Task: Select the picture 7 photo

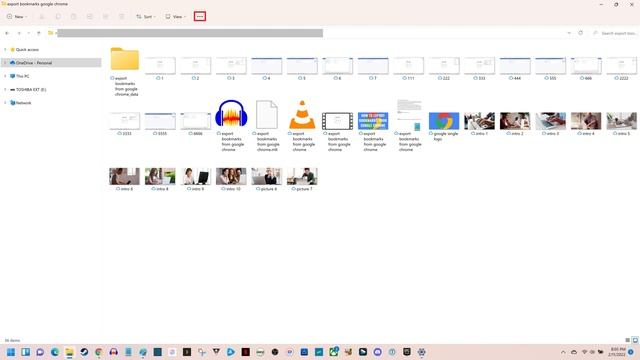Action: pyautogui.click(x=302, y=176)
